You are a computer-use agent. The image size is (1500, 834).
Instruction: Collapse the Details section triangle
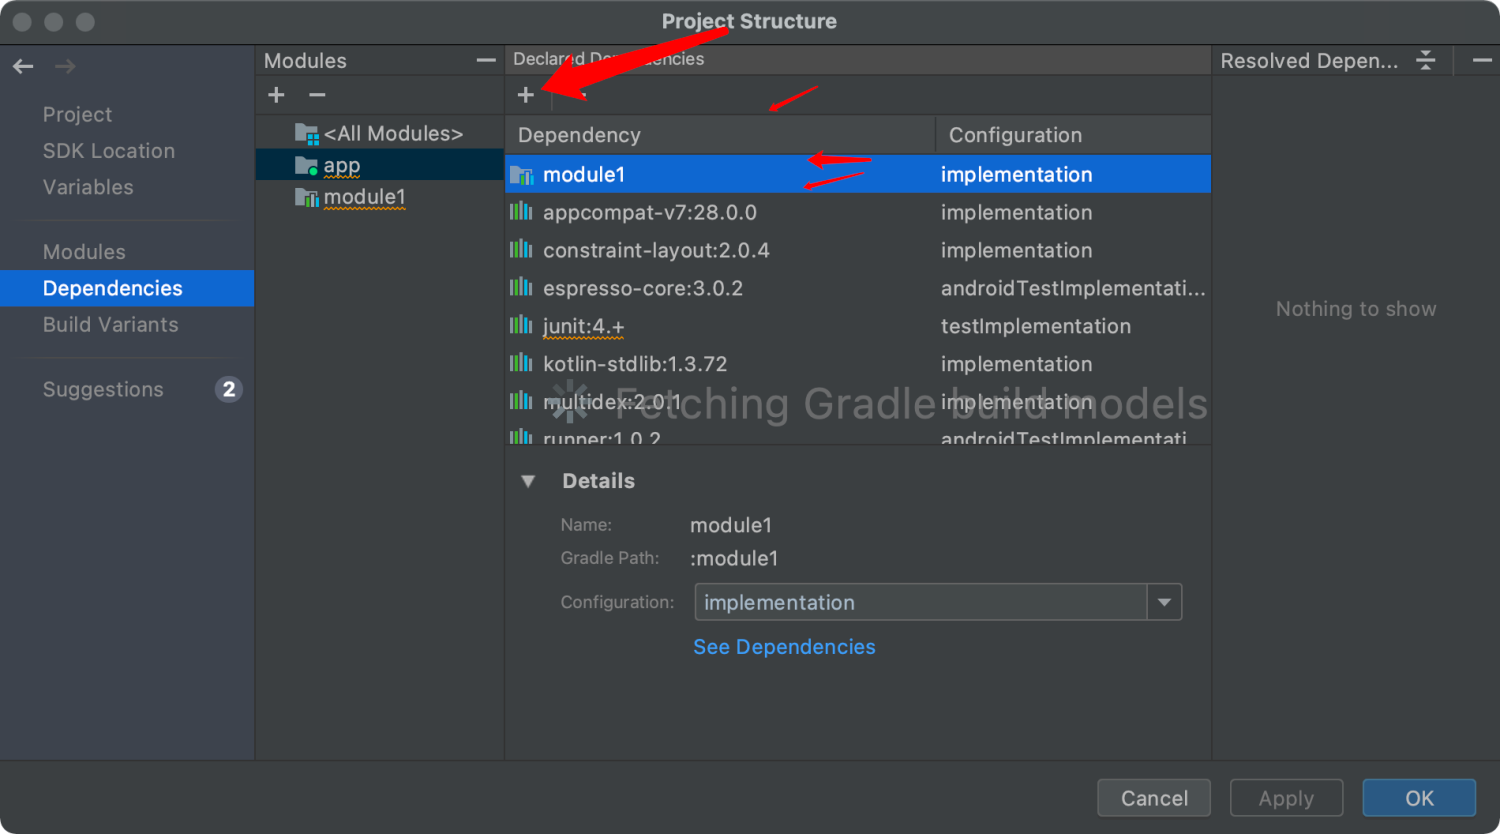coord(528,481)
